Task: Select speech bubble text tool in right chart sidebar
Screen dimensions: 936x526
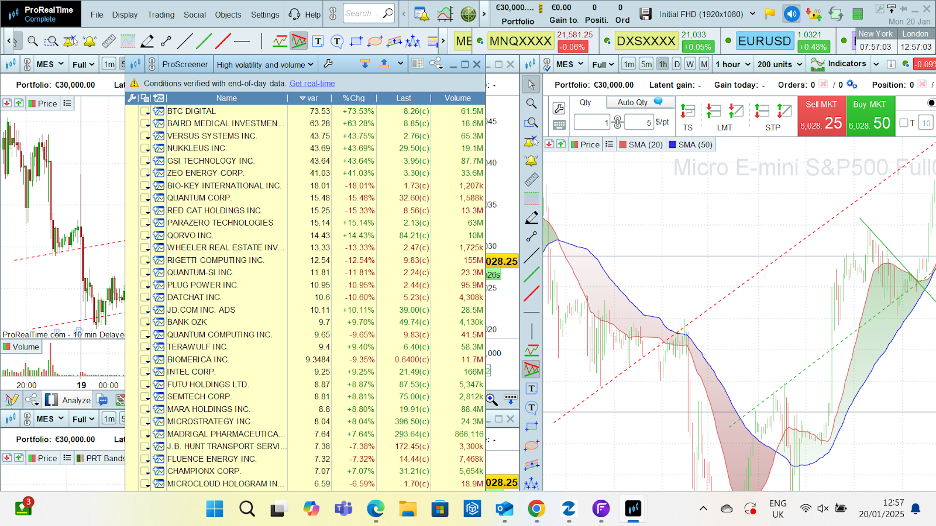Action: point(531,408)
